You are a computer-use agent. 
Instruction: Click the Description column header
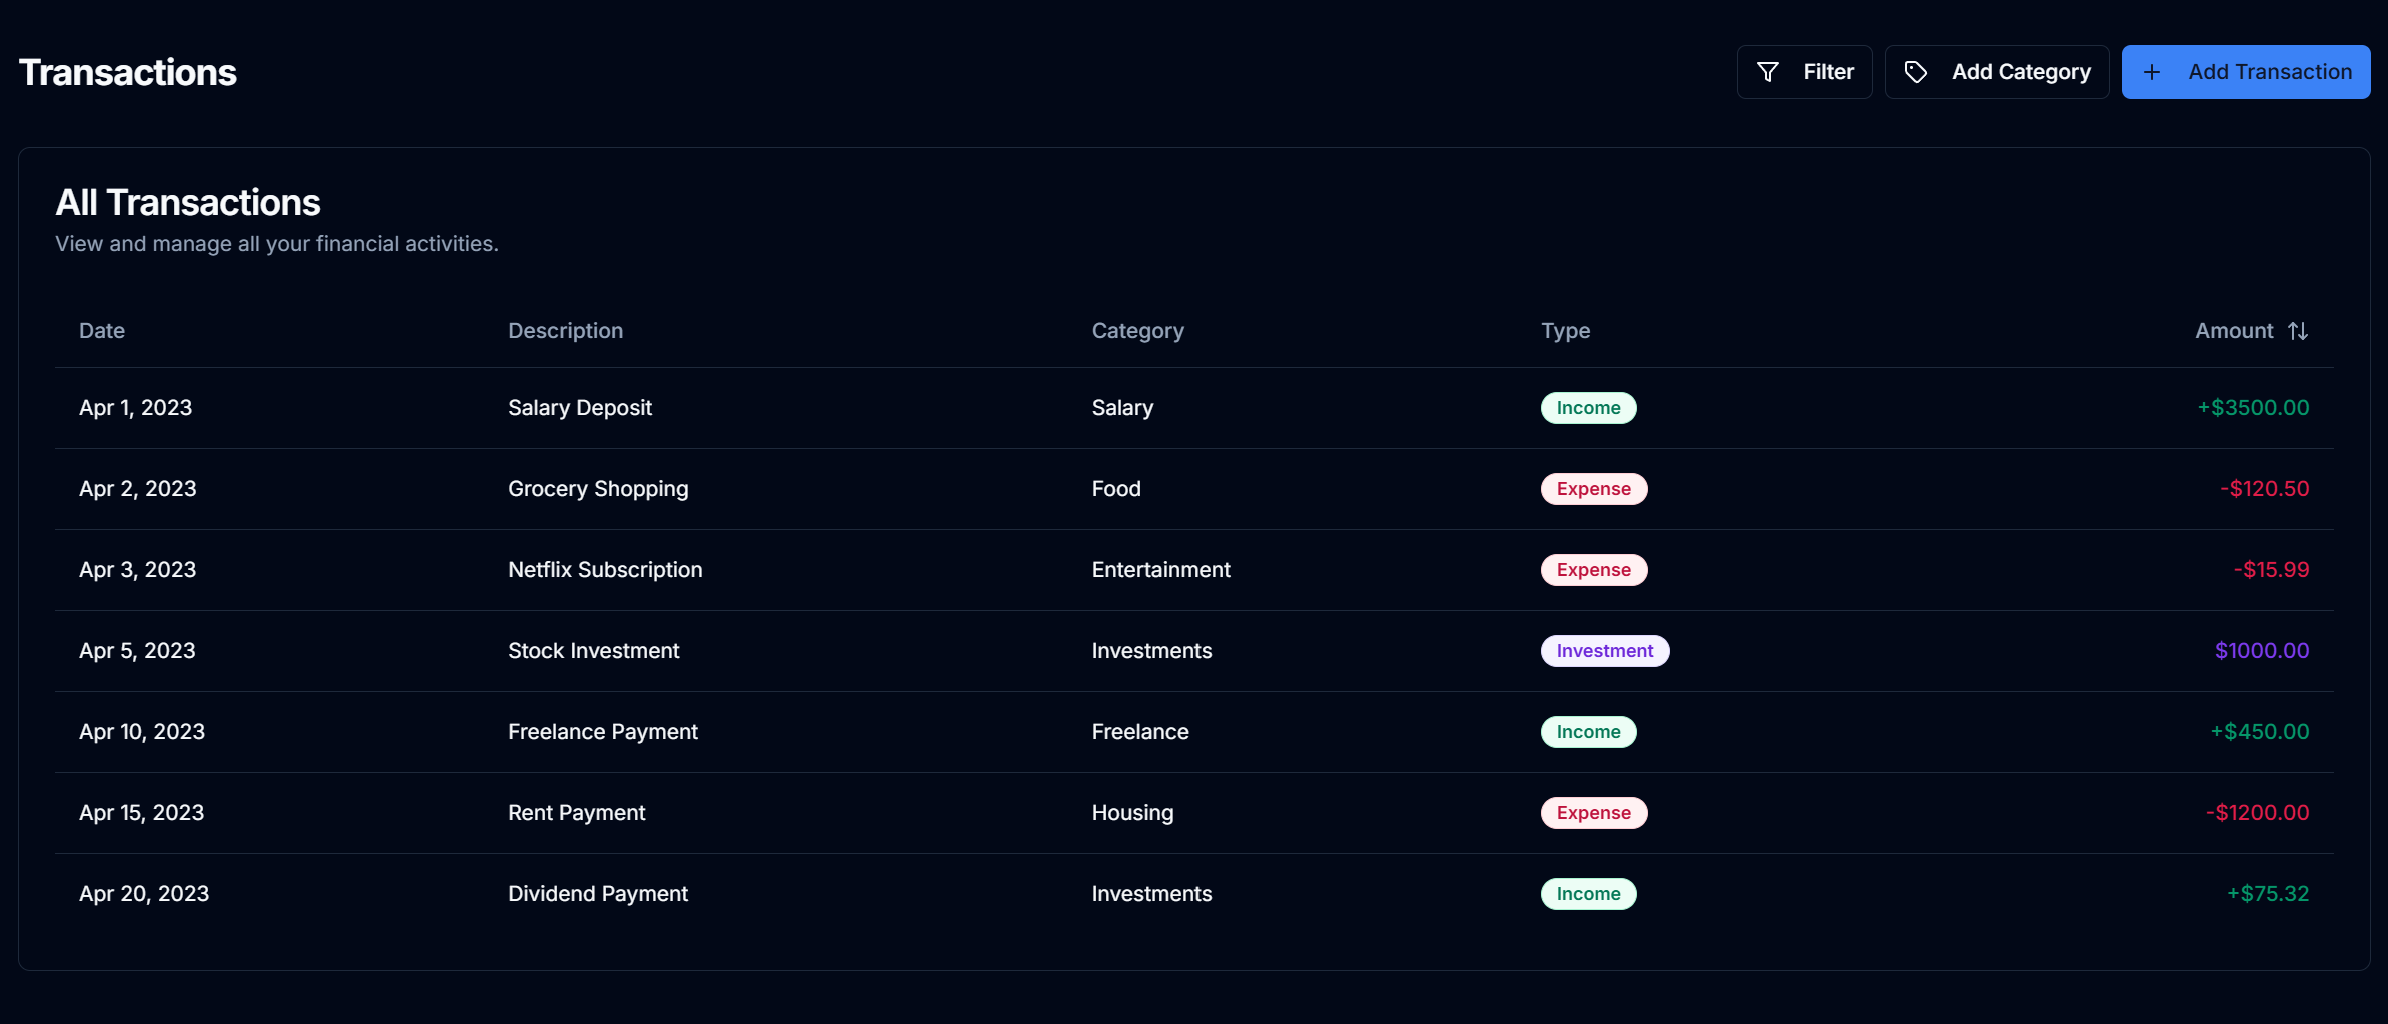pyautogui.click(x=565, y=331)
